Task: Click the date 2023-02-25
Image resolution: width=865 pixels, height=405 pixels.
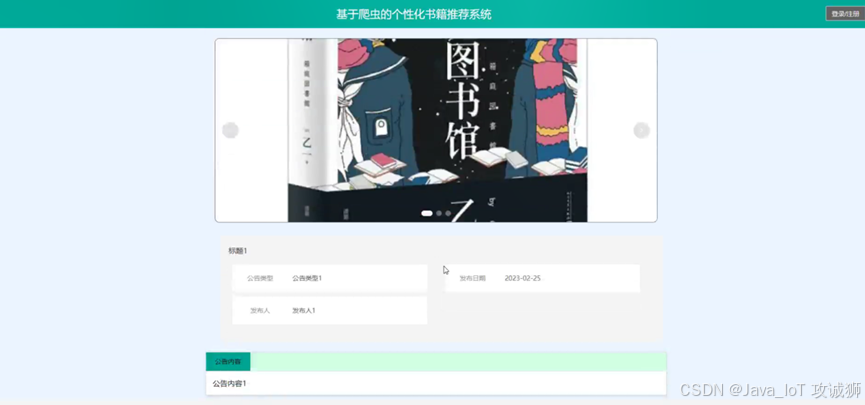Action: pos(522,279)
